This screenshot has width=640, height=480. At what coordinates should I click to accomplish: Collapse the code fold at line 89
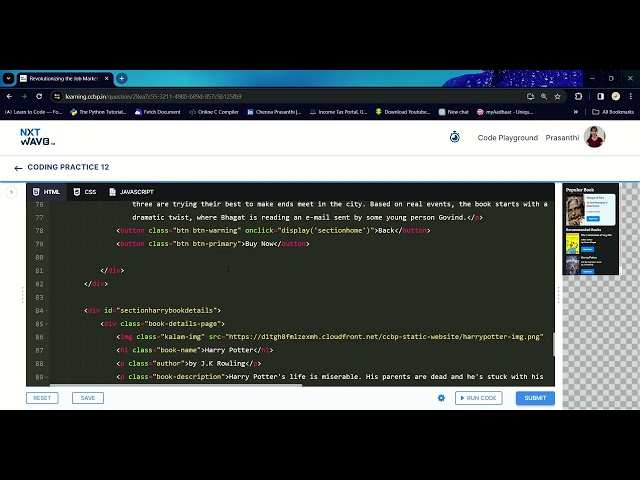tap(47, 377)
